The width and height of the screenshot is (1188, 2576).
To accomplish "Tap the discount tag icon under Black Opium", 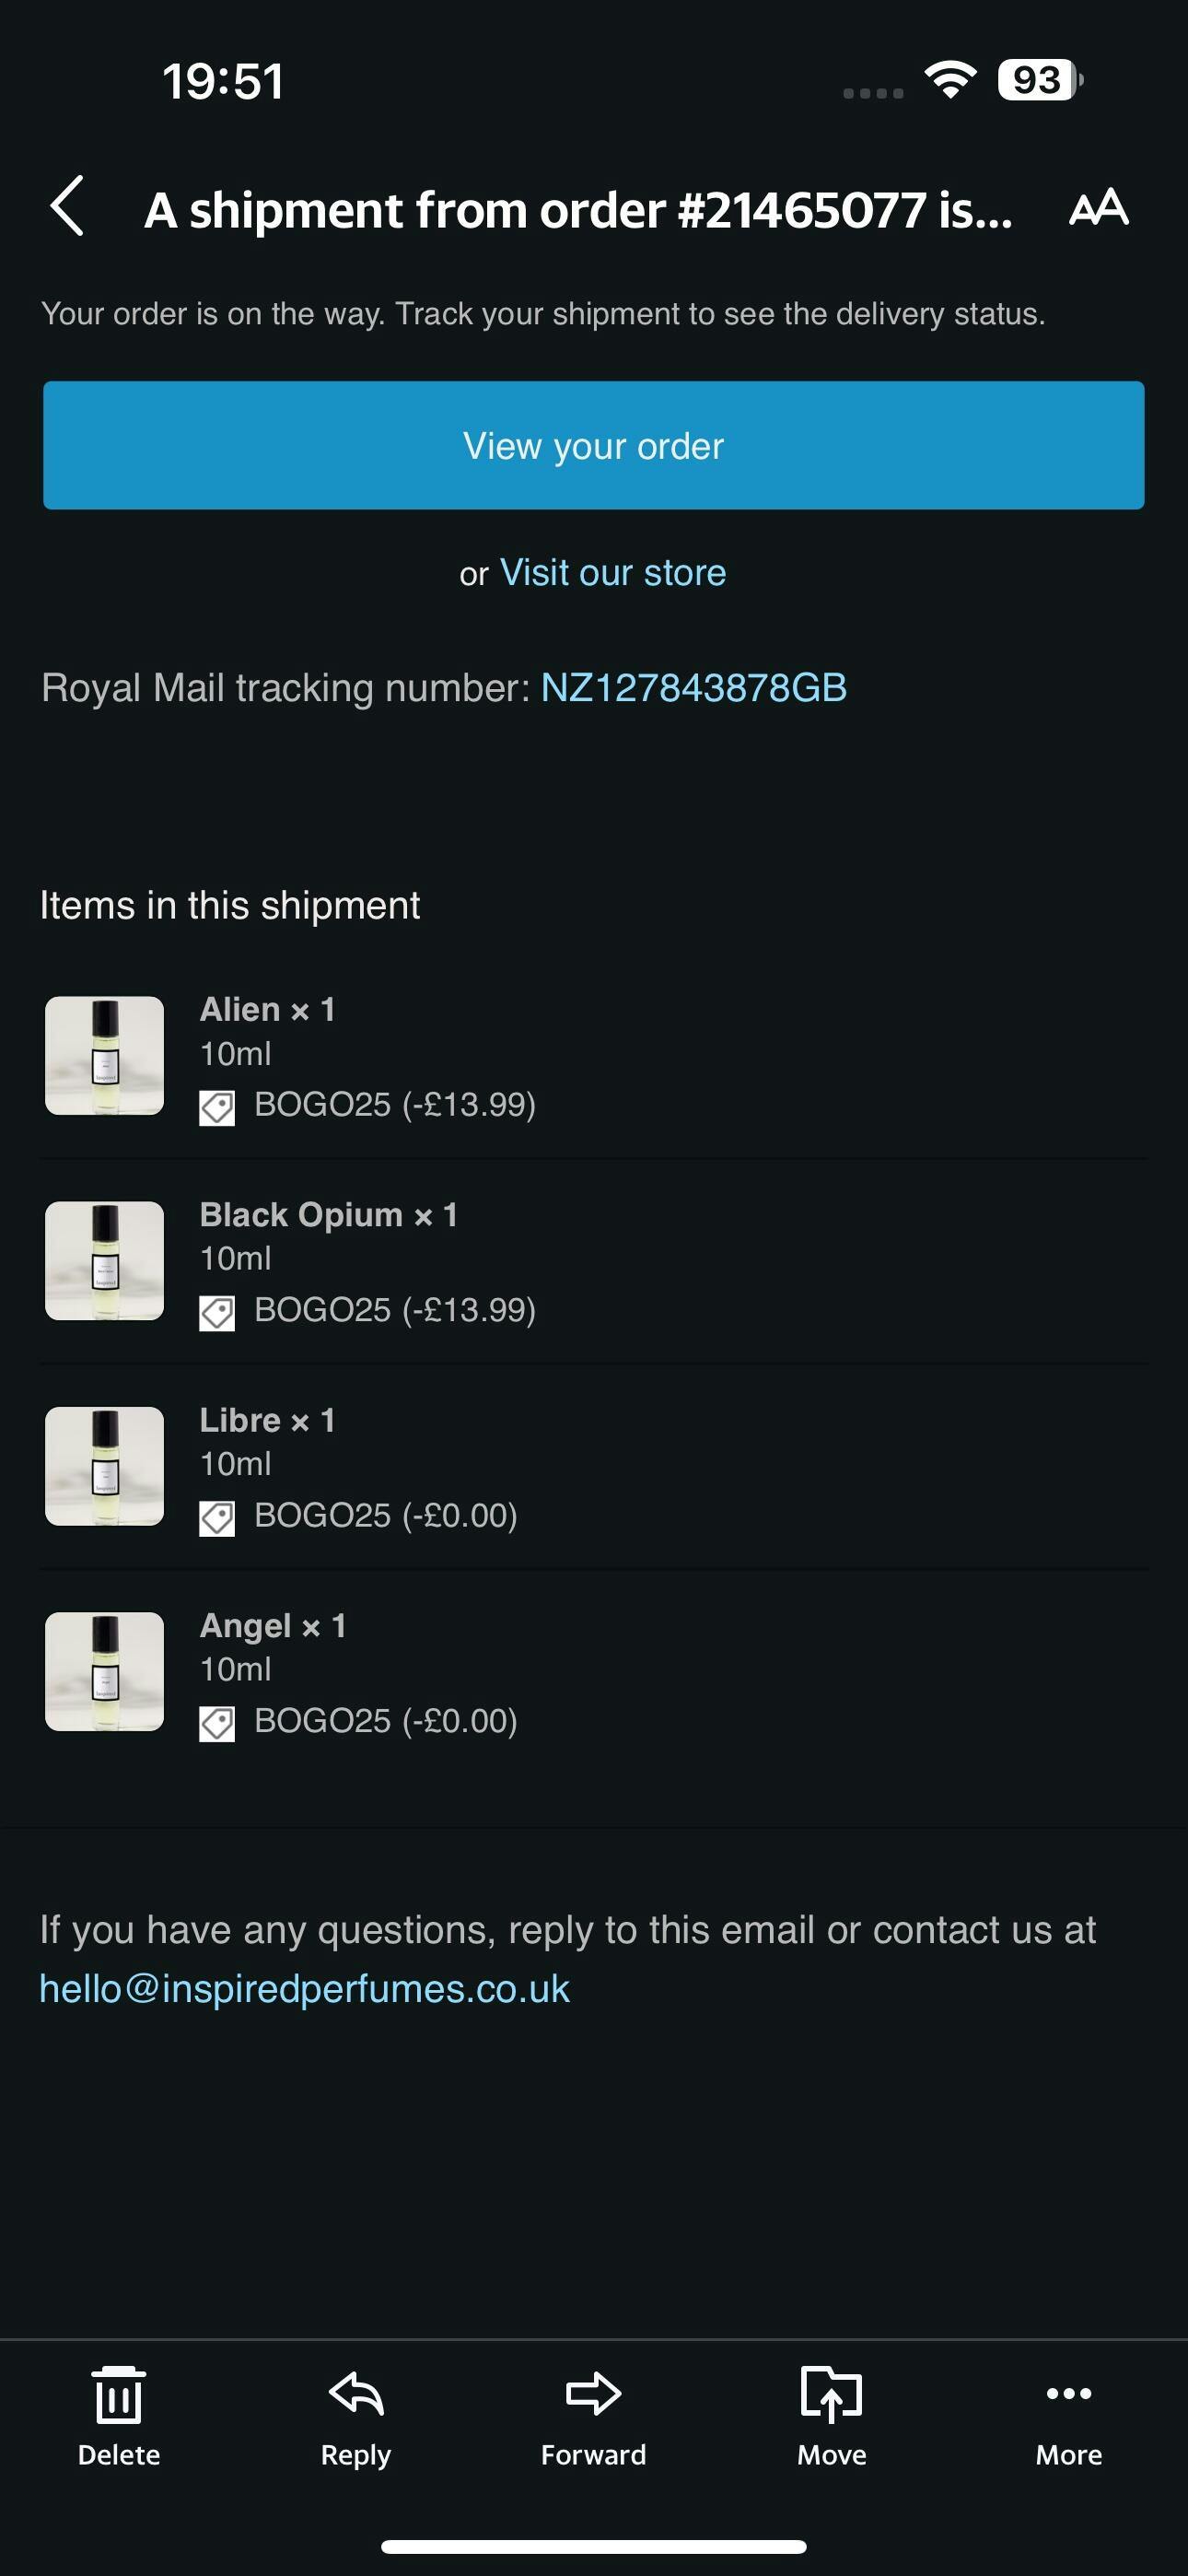I will pos(217,1313).
